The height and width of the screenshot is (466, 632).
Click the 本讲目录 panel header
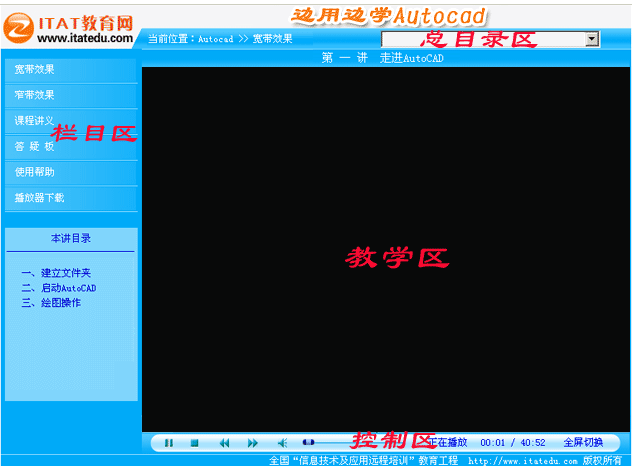point(71,239)
